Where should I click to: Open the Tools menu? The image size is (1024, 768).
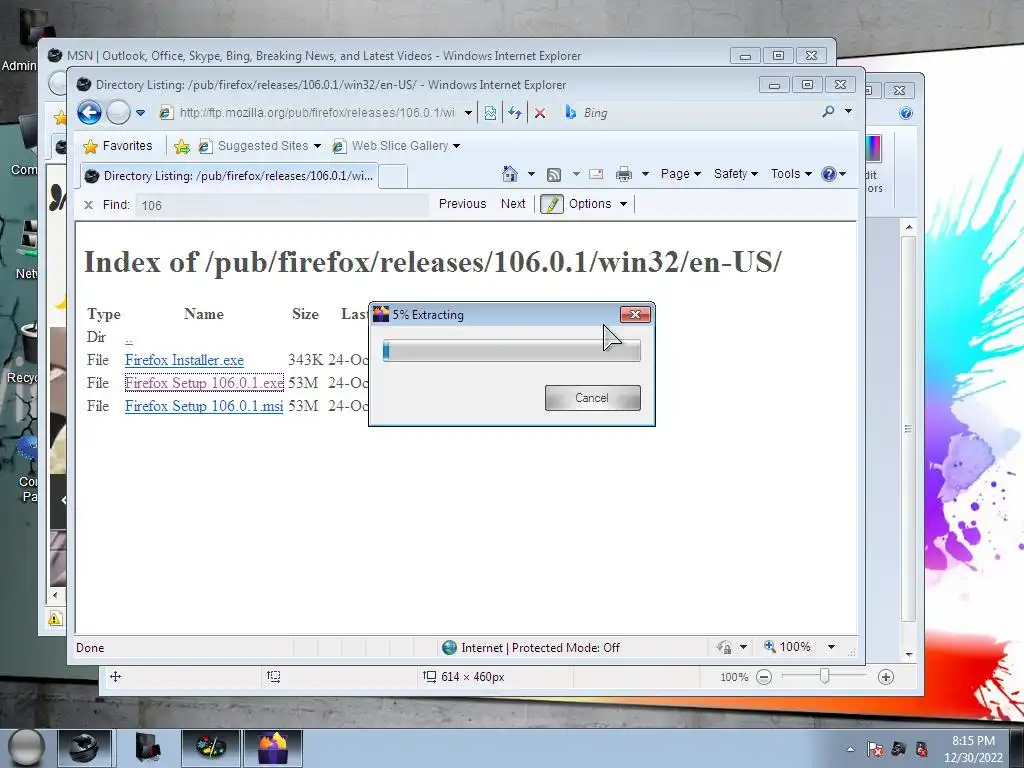[x=791, y=174]
